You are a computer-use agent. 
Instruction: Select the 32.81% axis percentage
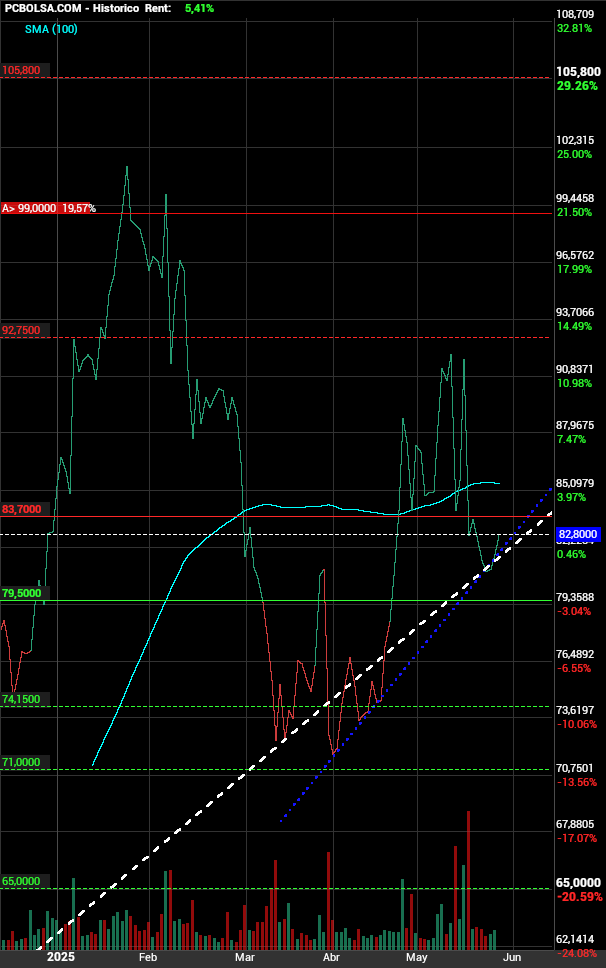pos(575,28)
